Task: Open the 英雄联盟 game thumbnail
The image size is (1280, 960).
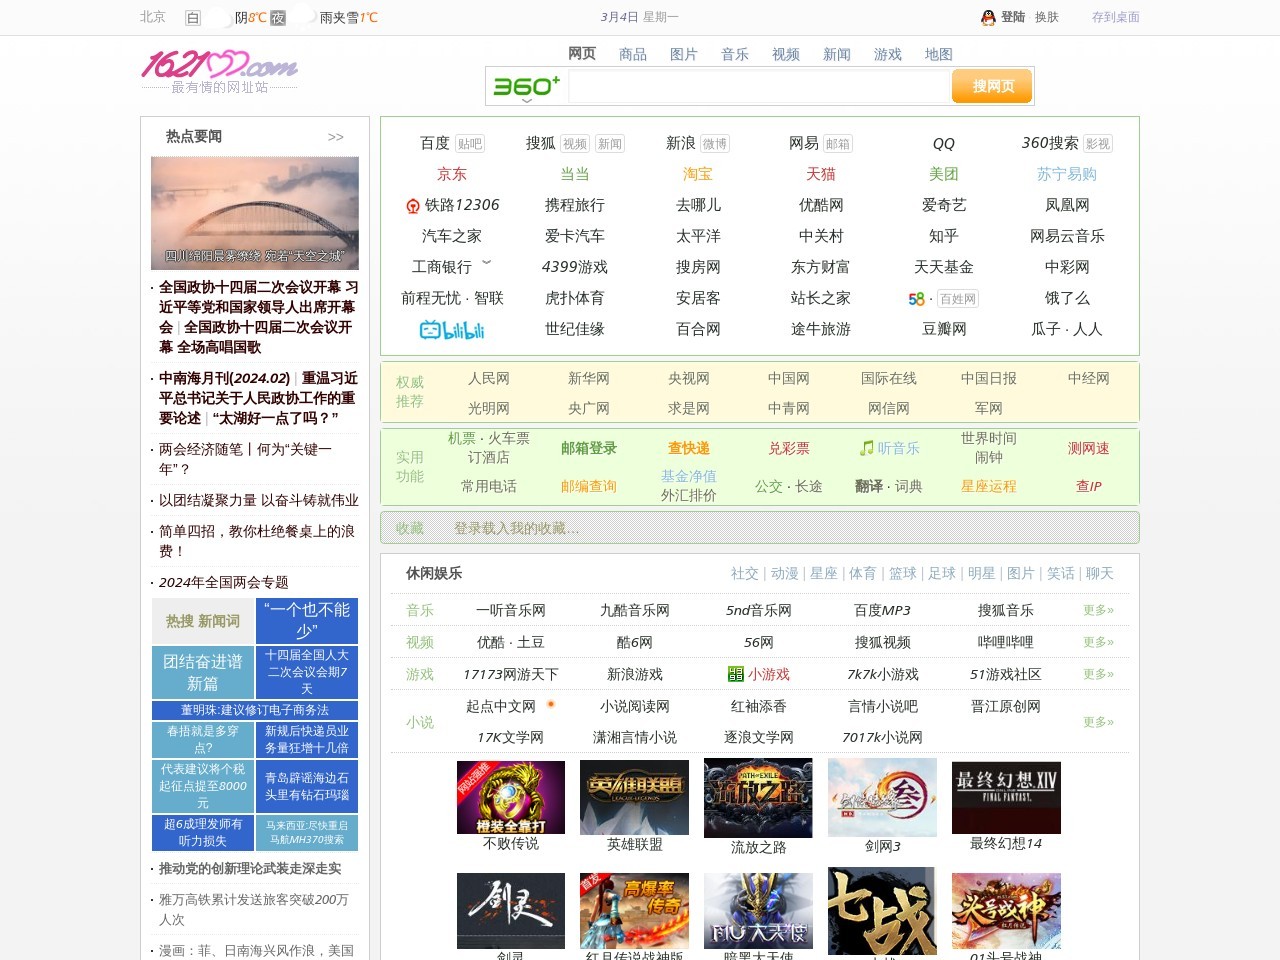Action: [634, 797]
